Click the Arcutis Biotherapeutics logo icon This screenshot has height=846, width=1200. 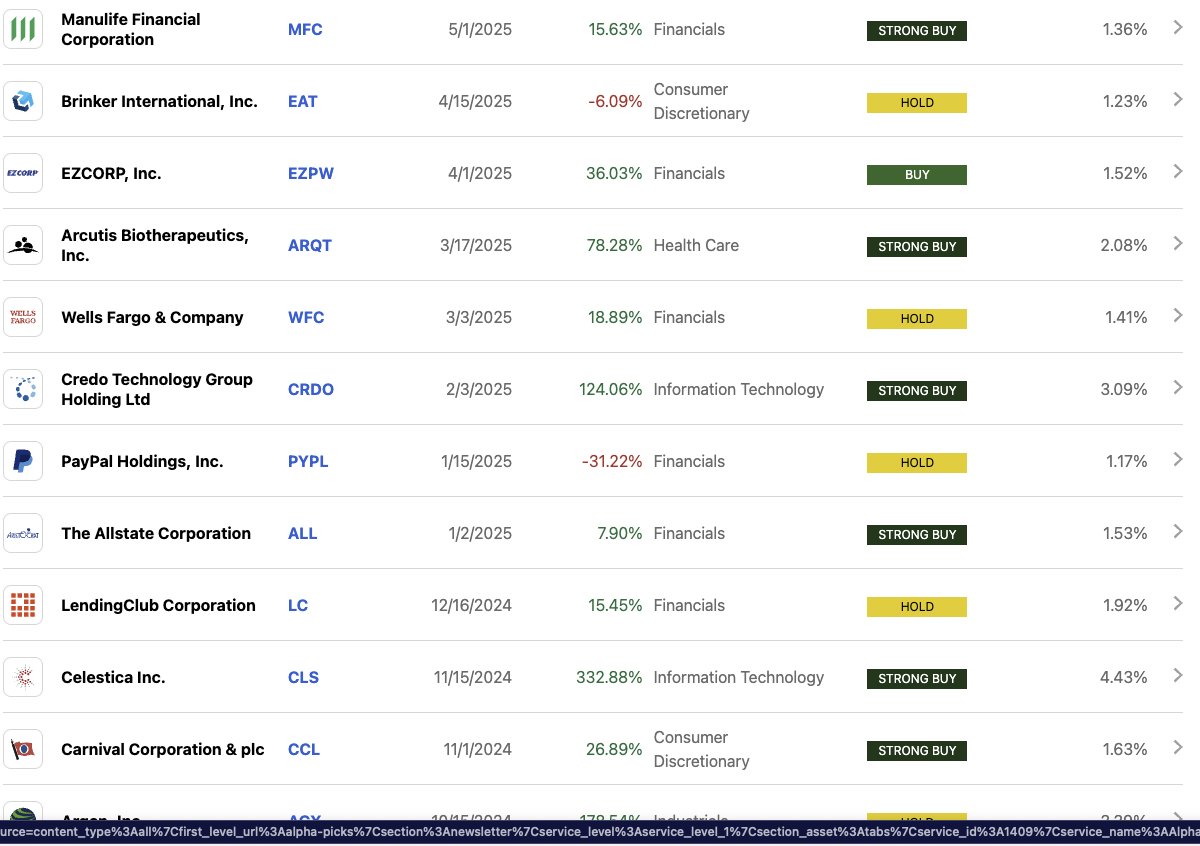tap(23, 245)
